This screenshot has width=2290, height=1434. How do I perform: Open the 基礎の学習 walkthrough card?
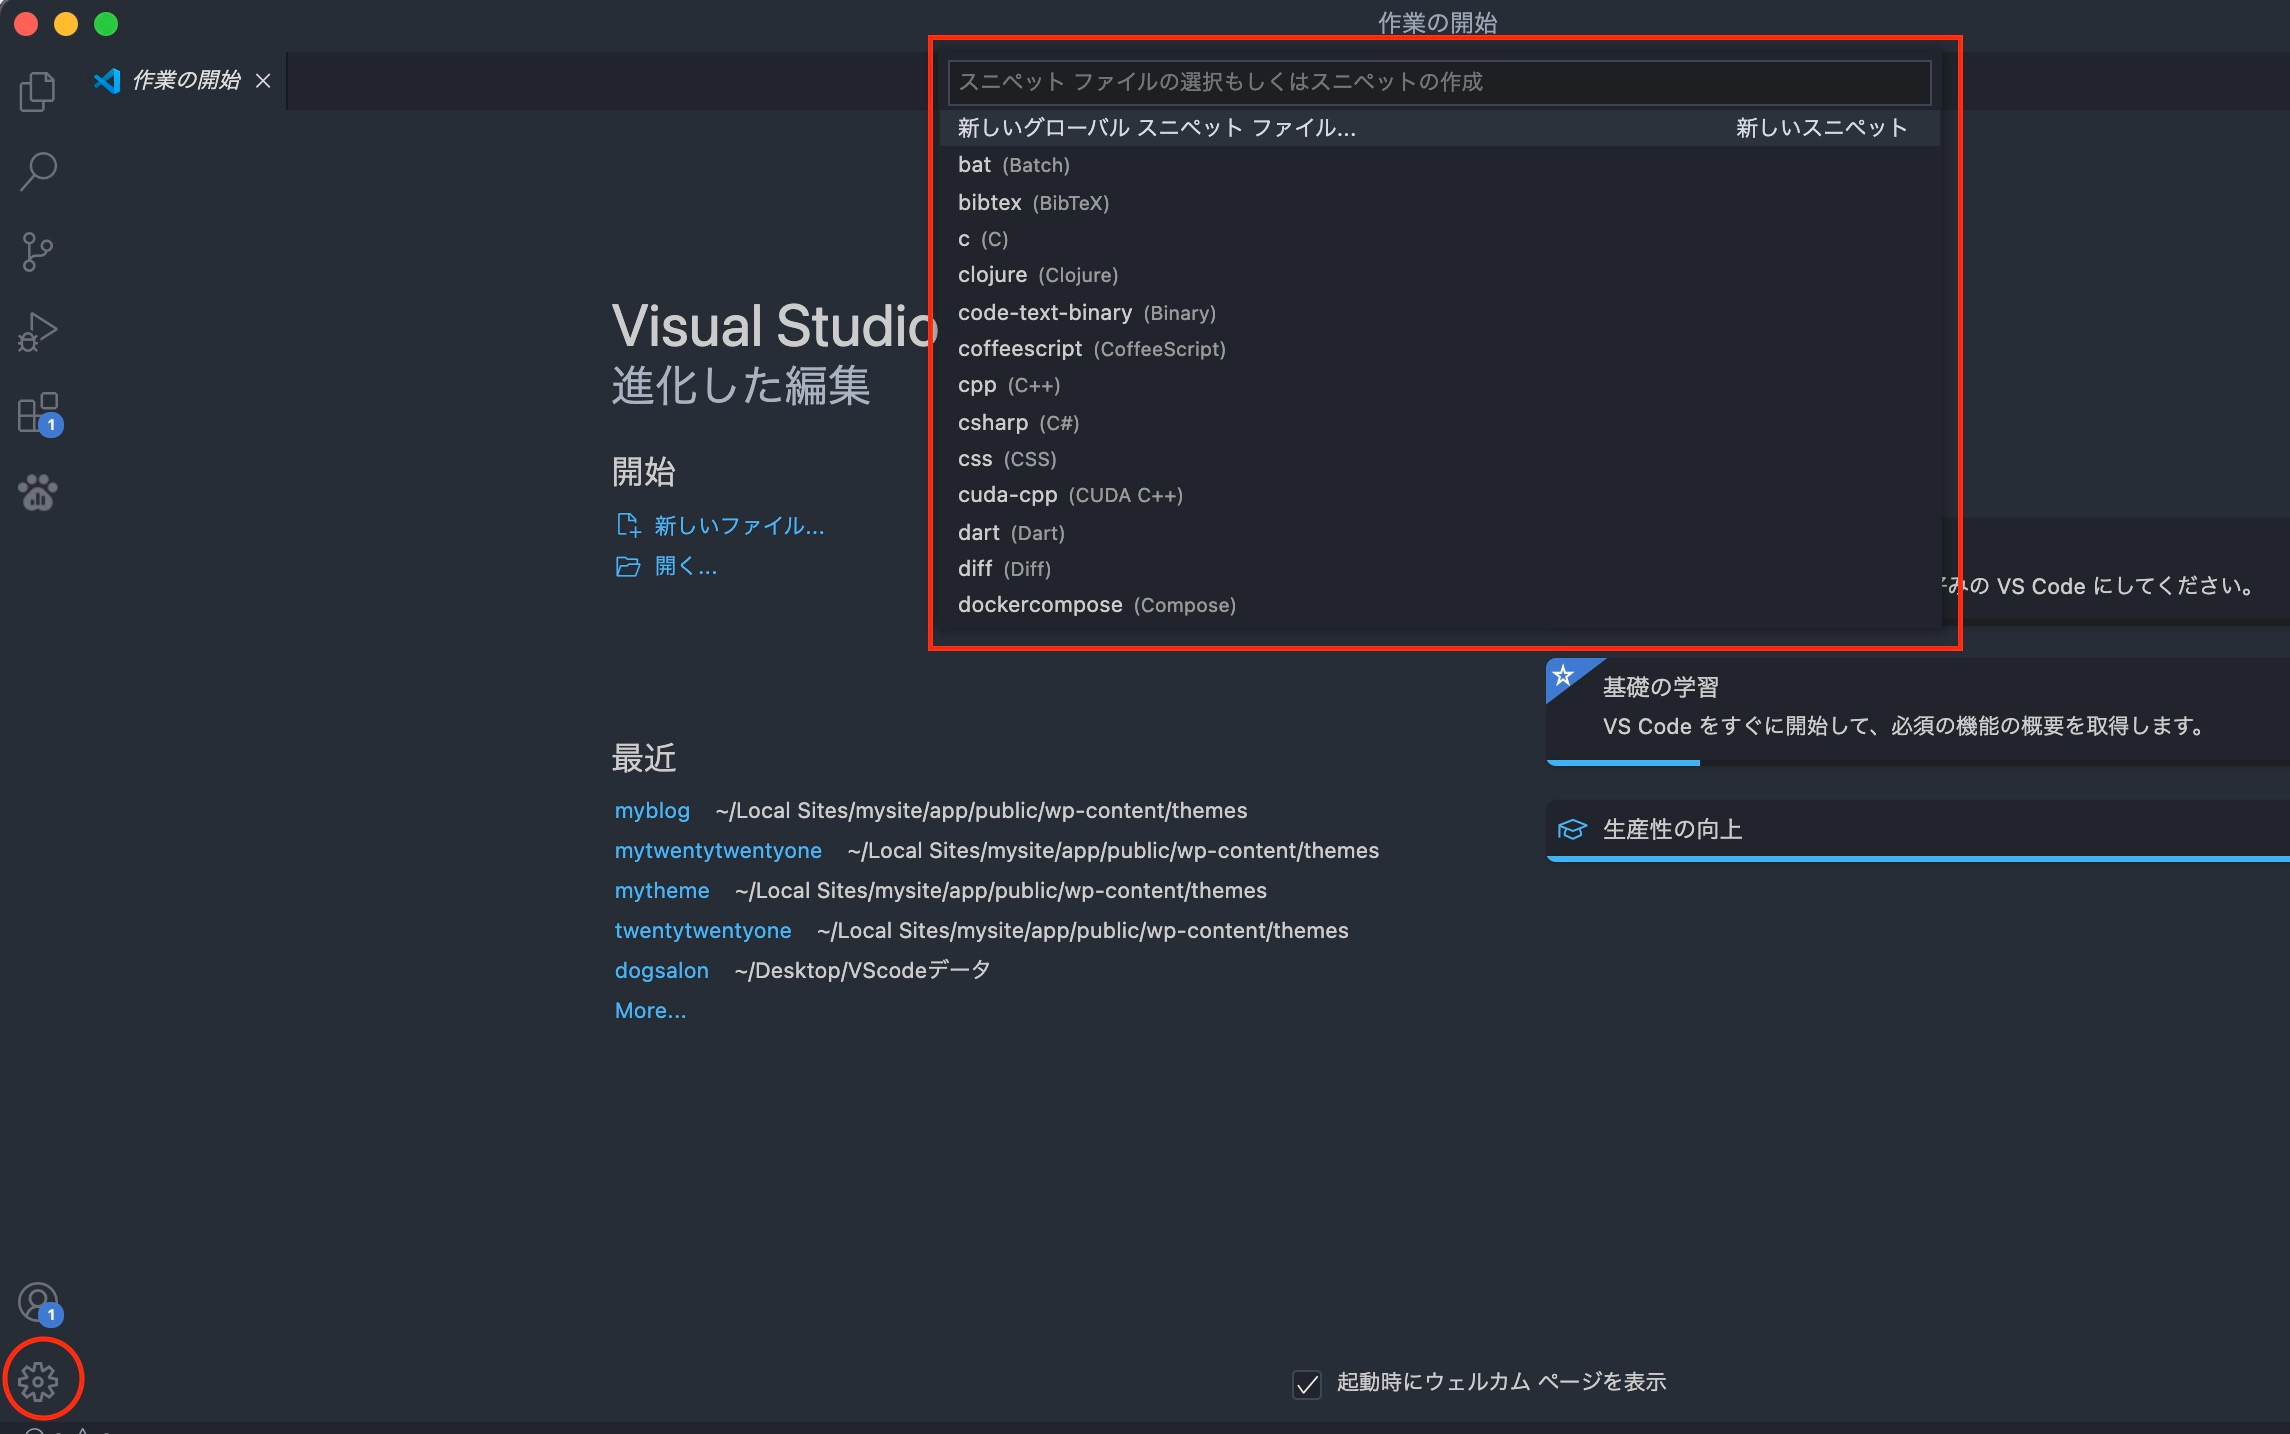[1918, 711]
